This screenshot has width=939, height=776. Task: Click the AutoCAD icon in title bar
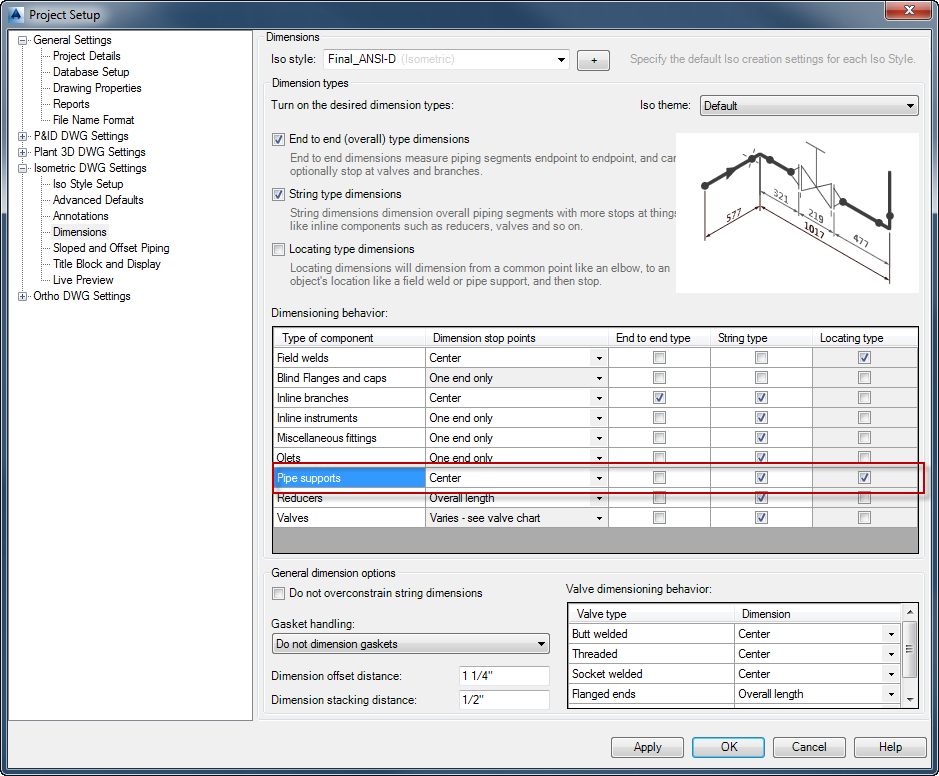(16, 14)
